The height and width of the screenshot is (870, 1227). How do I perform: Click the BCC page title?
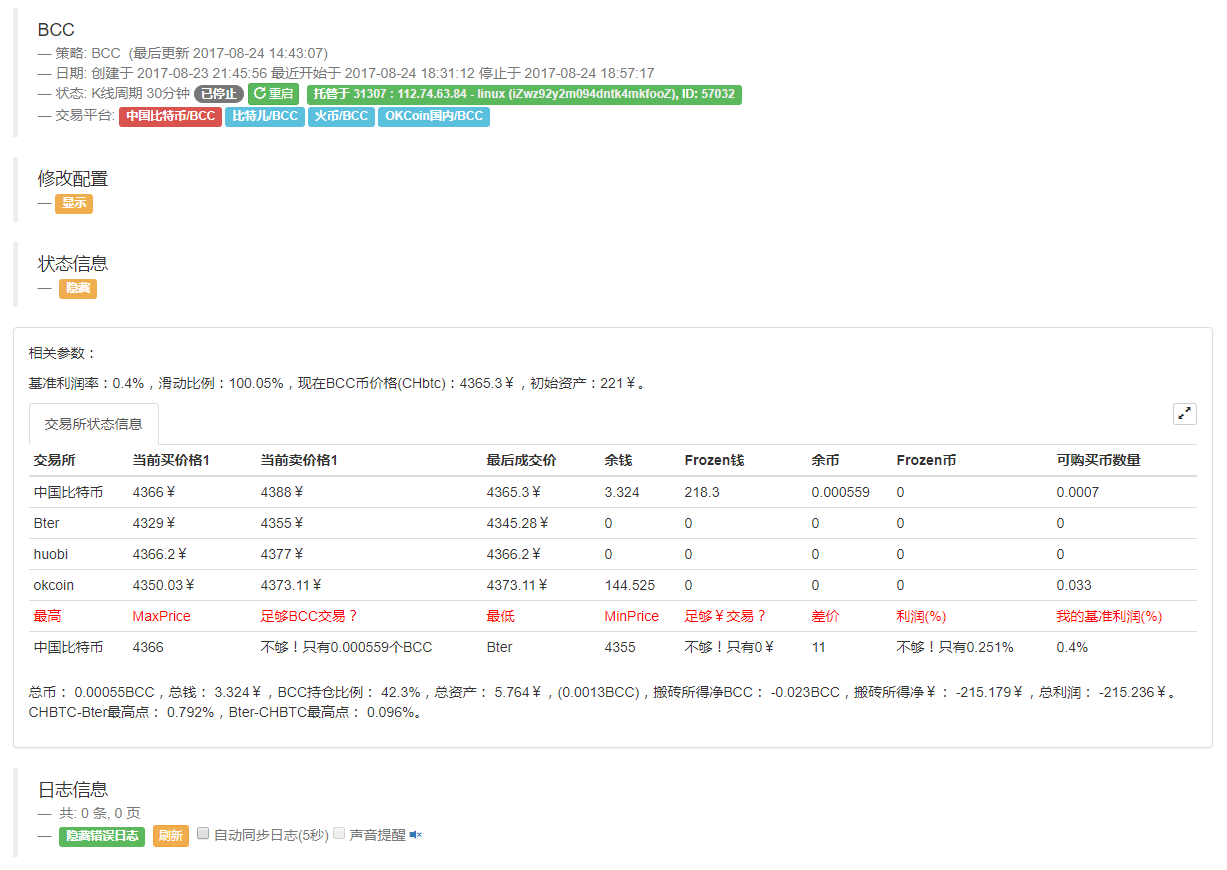(x=56, y=30)
